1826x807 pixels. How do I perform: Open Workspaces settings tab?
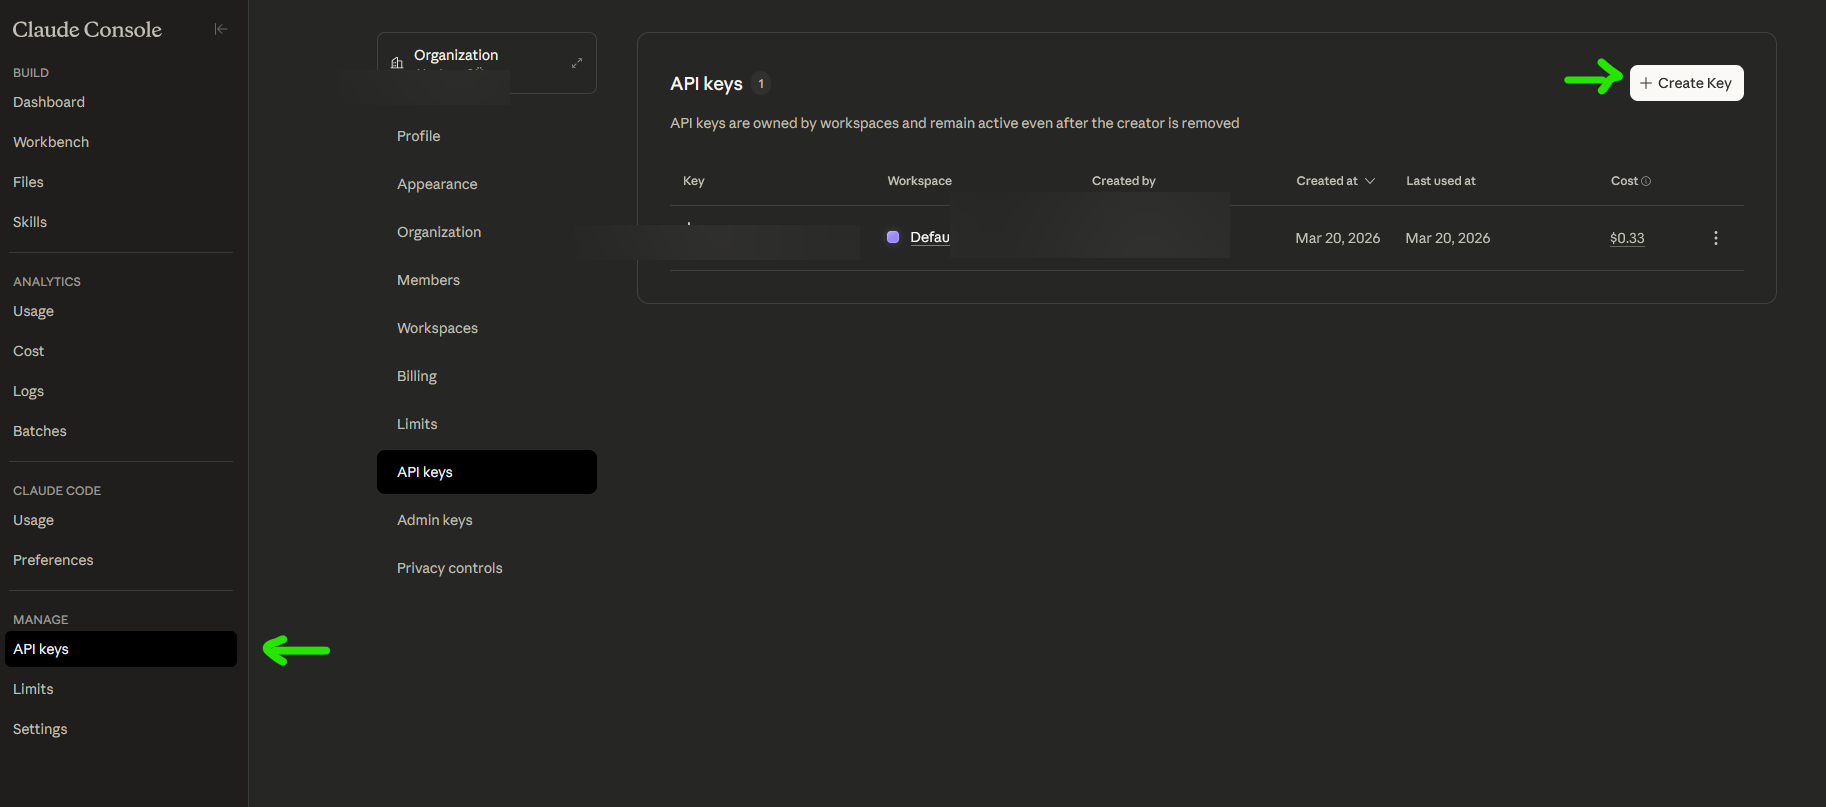pyautogui.click(x=437, y=328)
